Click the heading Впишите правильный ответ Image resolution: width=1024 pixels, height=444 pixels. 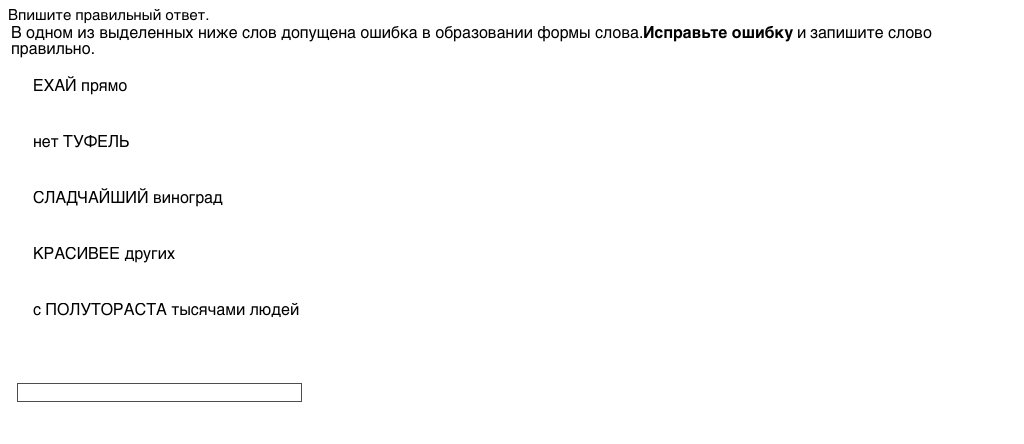coord(109,15)
